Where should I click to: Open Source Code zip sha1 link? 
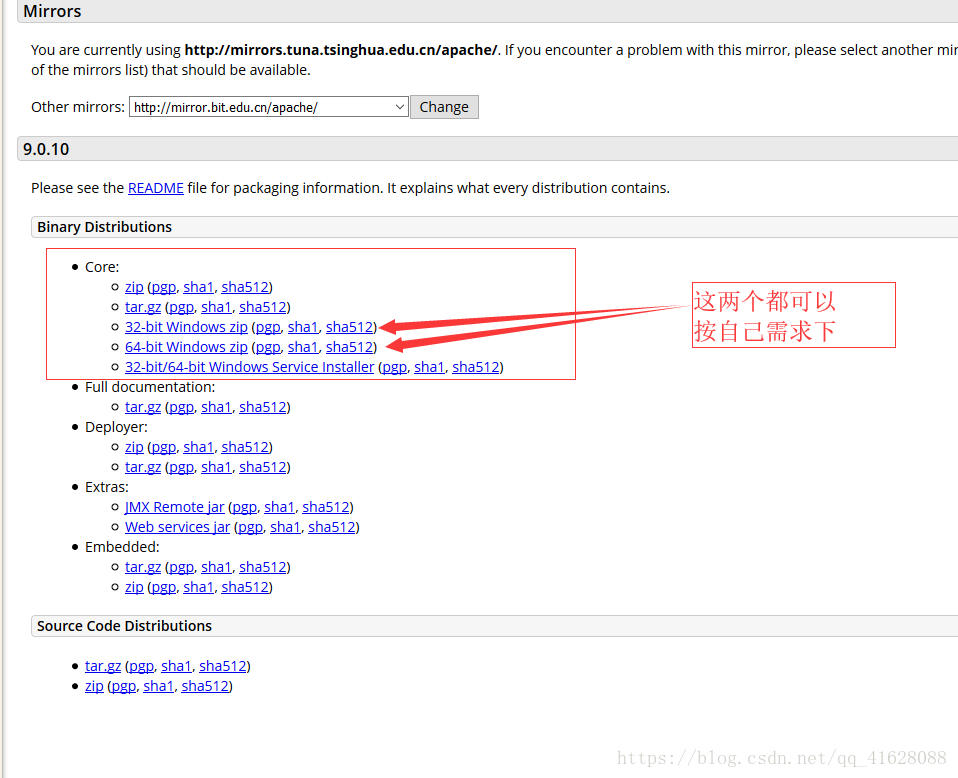pyautogui.click(x=159, y=686)
